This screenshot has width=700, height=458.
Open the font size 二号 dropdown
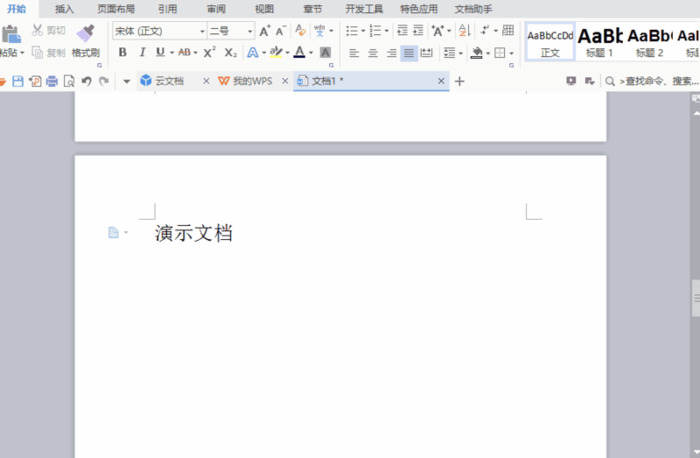250,31
